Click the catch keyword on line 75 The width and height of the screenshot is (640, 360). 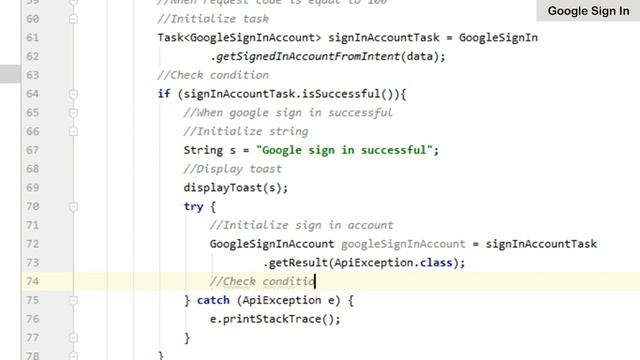[x=213, y=300]
